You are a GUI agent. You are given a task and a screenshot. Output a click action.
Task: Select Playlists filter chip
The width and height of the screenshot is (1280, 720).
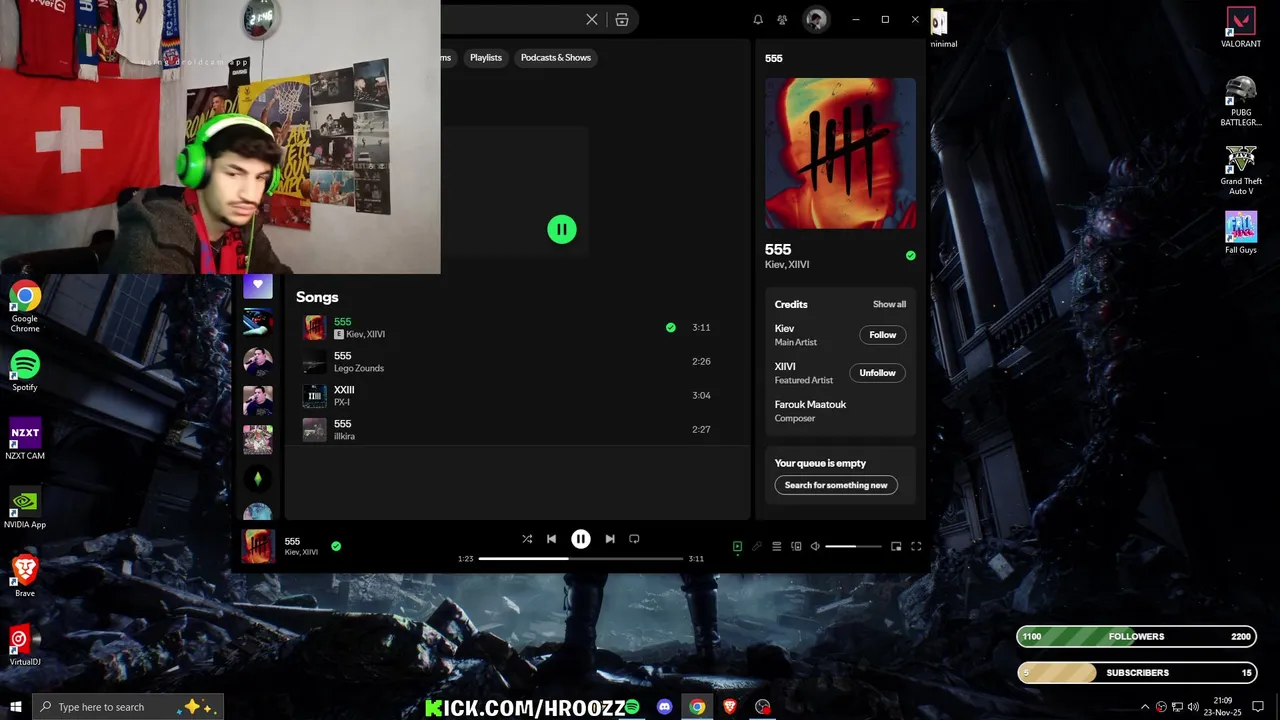[x=486, y=57]
